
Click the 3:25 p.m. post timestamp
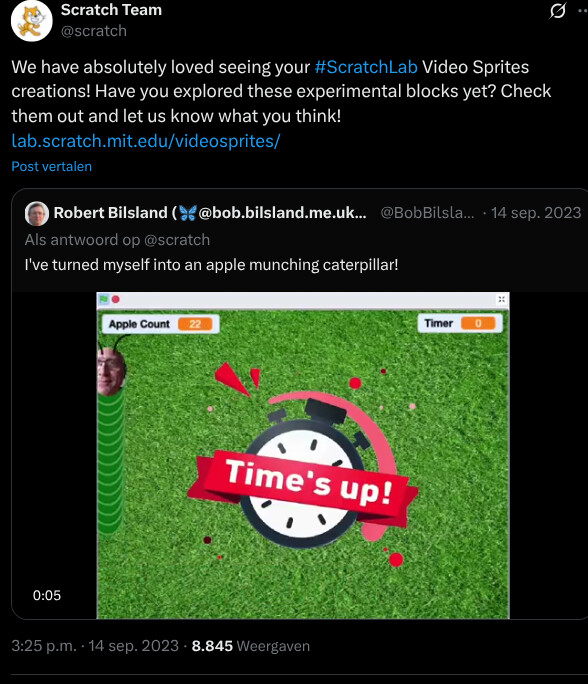pos(44,646)
